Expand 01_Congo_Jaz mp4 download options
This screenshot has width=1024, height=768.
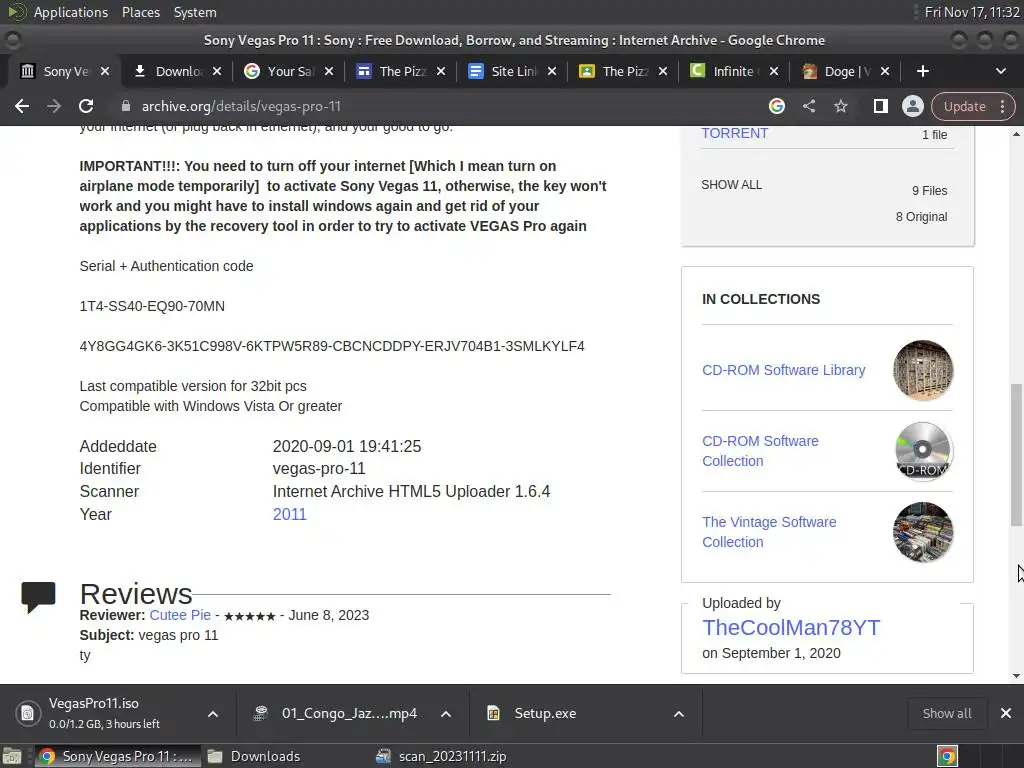click(x=446, y=714)
